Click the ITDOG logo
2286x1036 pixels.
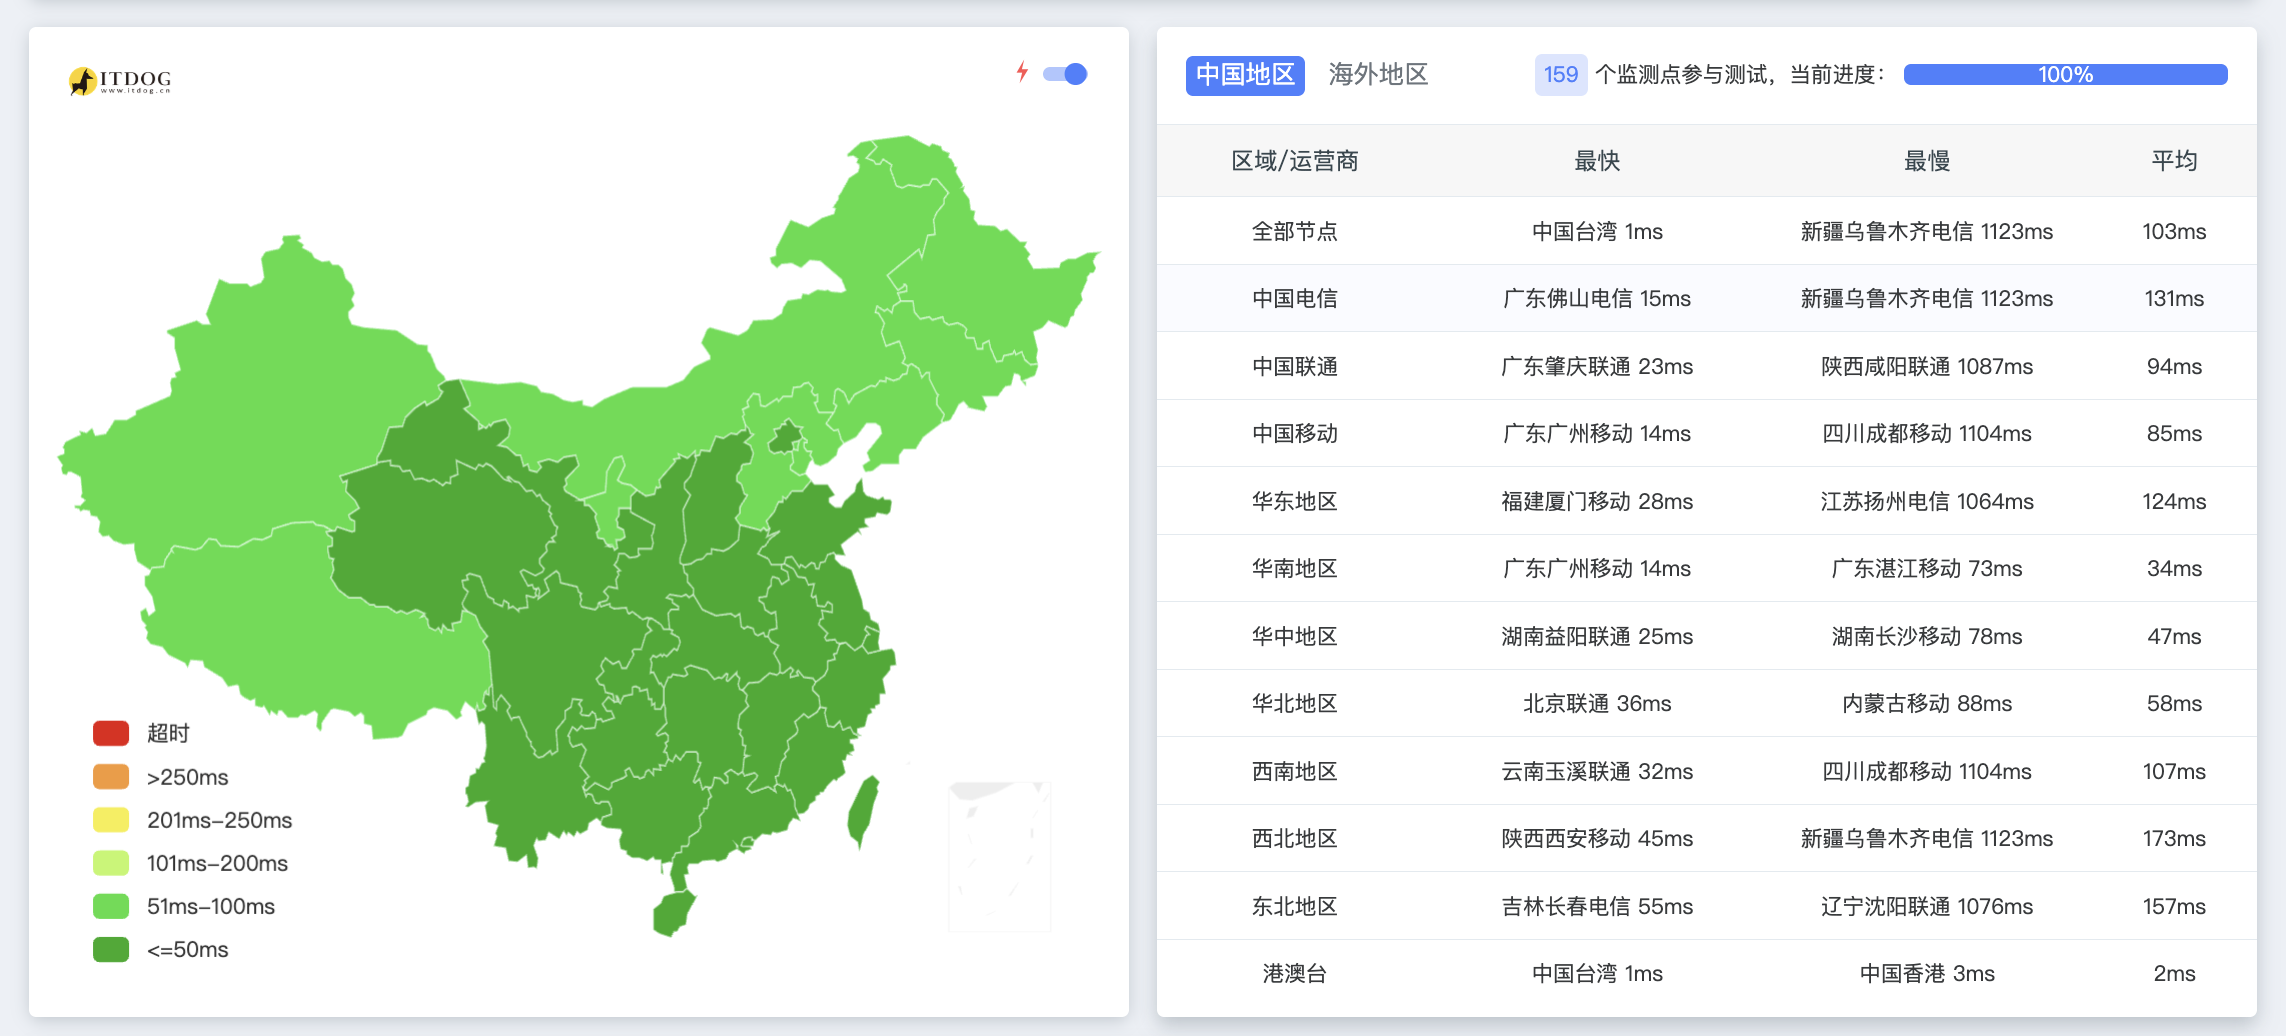click(120, 80)
